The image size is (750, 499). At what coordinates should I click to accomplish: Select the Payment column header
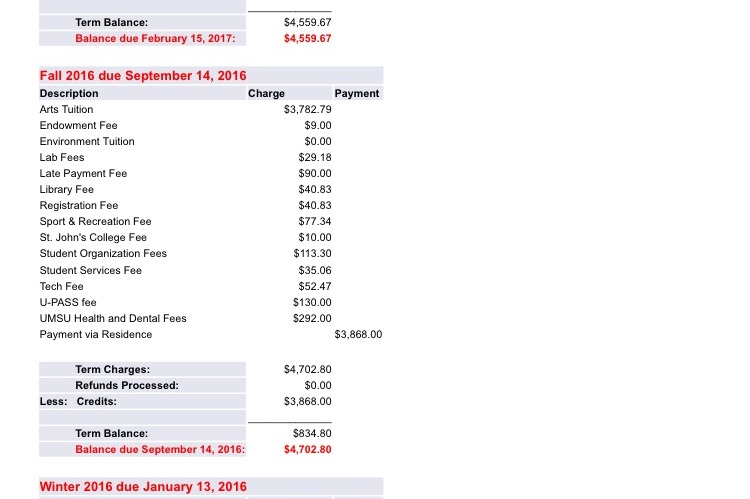pyautogui.click(x=357, y=93)
